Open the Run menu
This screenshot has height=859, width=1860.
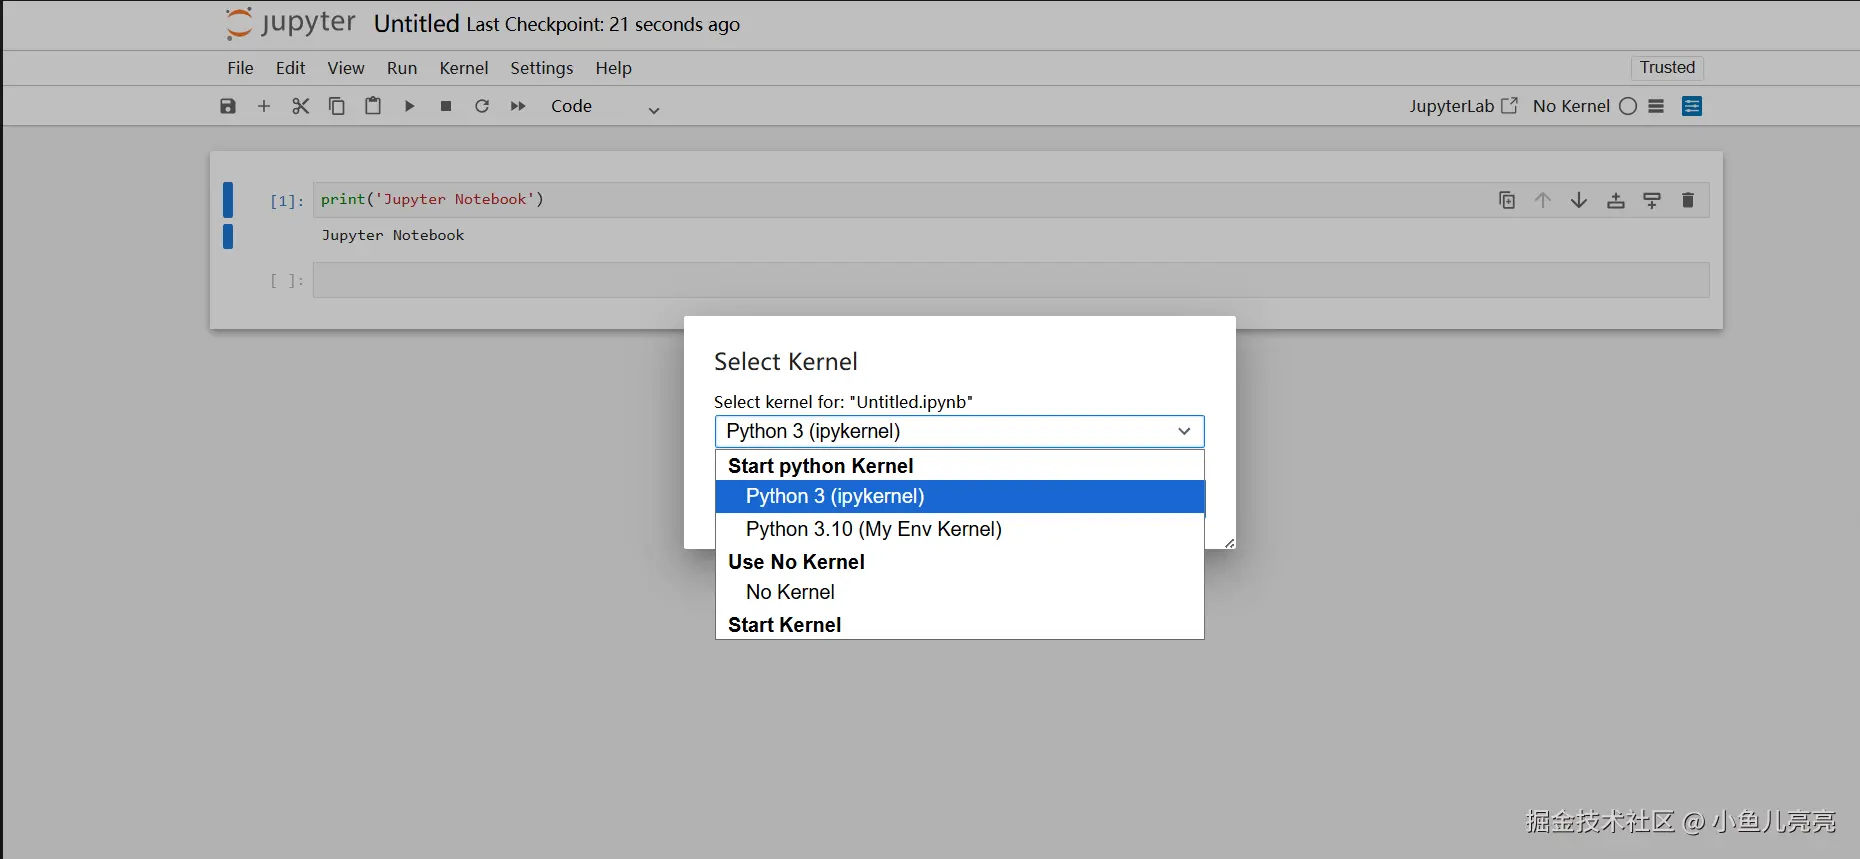402,68
